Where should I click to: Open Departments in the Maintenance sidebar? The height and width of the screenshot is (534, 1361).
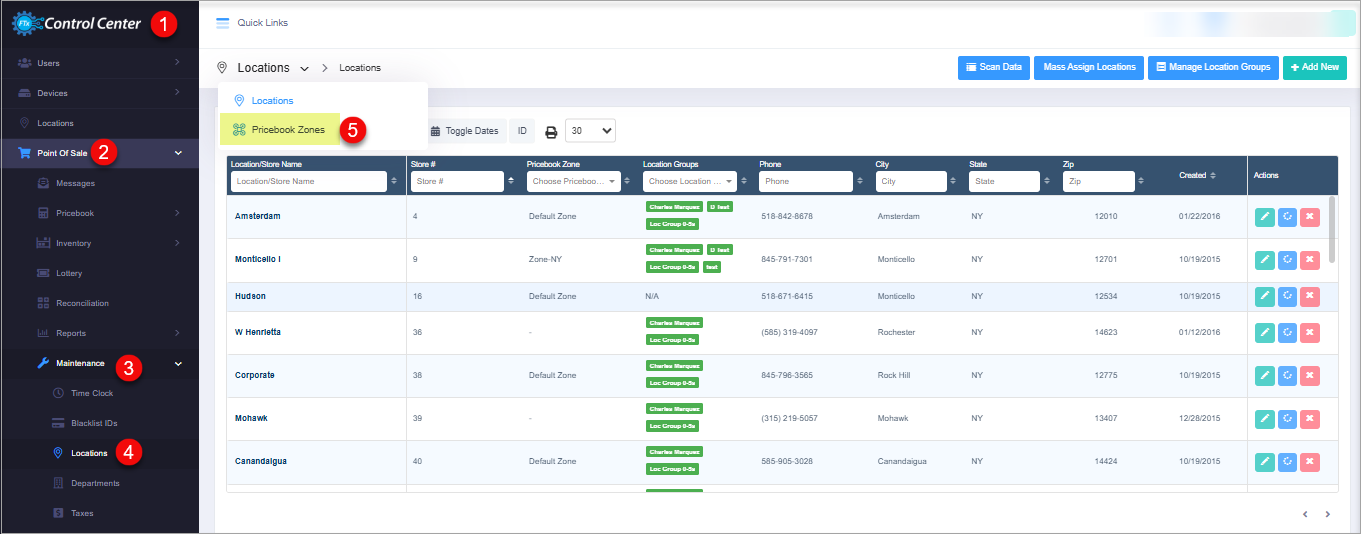(x=95, y=483)
